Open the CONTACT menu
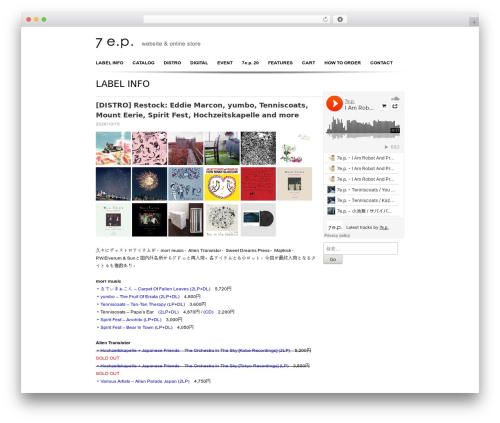Viewport: 500px width, 423px height. (x=381, y=63)
